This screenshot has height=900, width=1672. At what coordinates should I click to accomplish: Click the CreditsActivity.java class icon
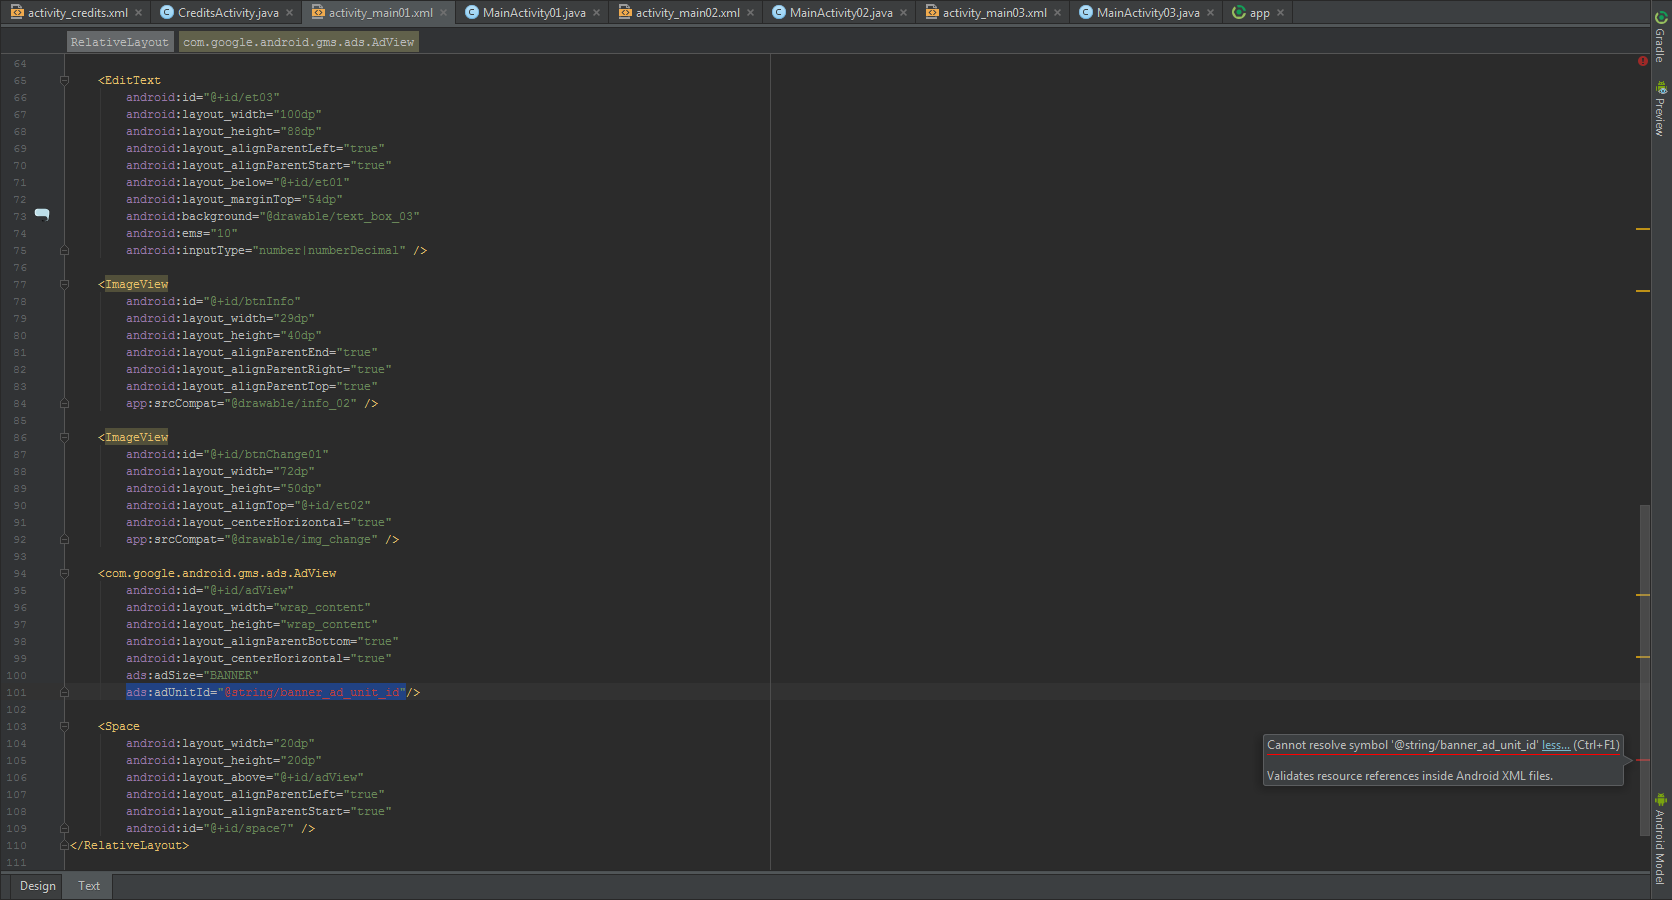167,13
